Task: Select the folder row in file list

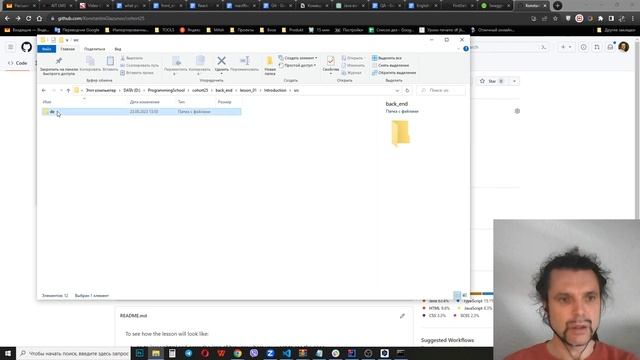Action: (x=141, y=111)
